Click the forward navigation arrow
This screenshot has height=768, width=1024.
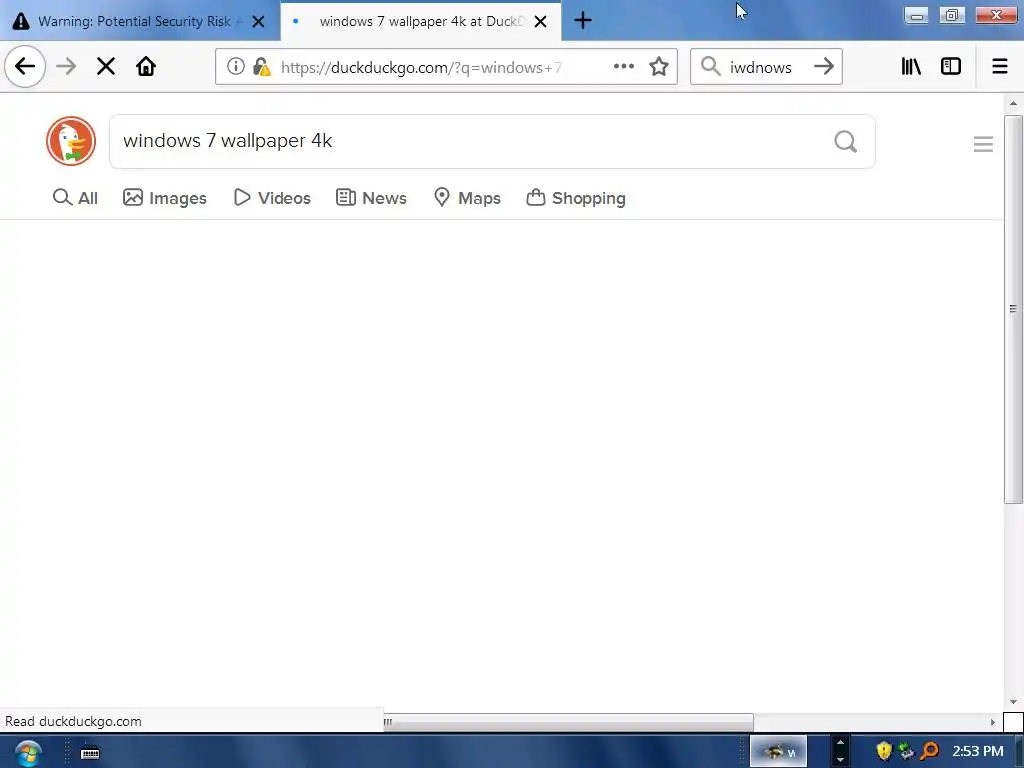pos(66,66)
